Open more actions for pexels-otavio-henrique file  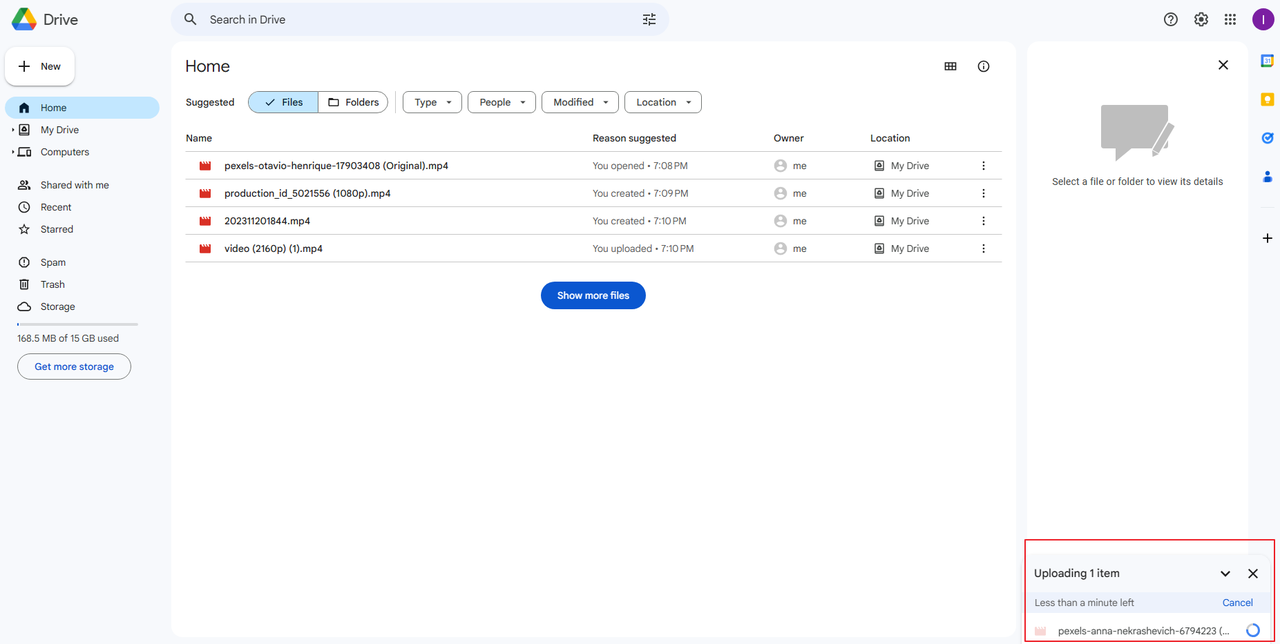(x=983, y=166)
